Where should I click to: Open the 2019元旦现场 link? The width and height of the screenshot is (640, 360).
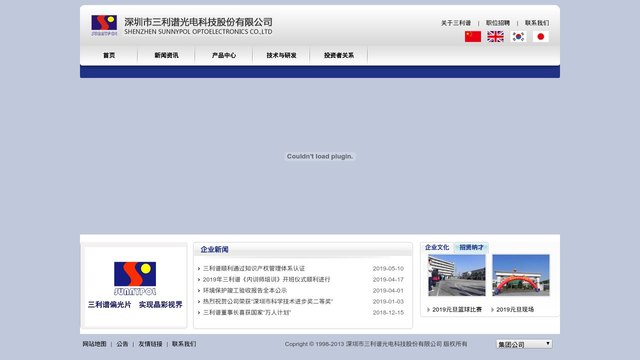515,310
